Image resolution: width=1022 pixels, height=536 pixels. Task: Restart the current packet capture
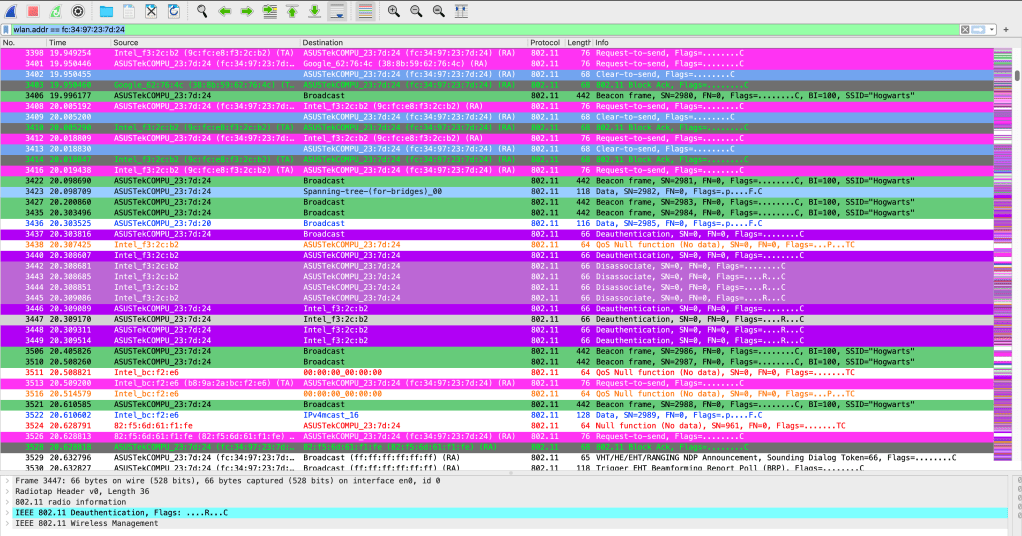click(x=56, y=11)
